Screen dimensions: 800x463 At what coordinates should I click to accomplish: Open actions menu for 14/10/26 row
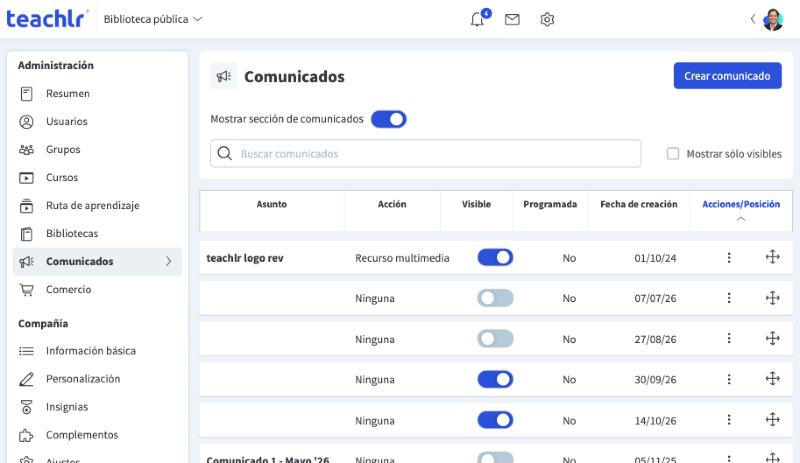[729, 420]
